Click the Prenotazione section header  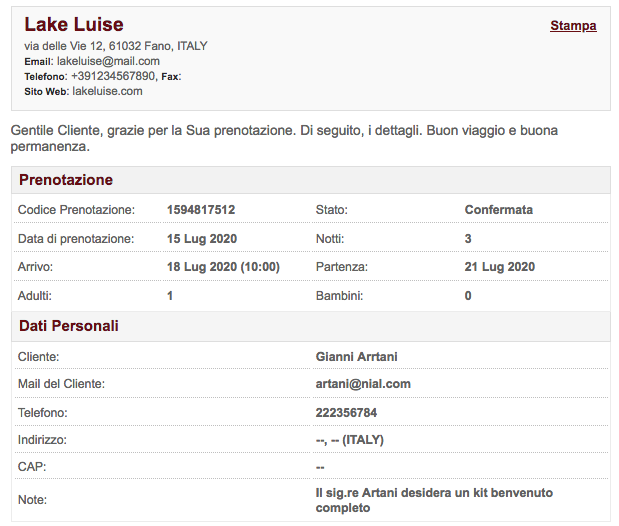click(x=66, y=180)
